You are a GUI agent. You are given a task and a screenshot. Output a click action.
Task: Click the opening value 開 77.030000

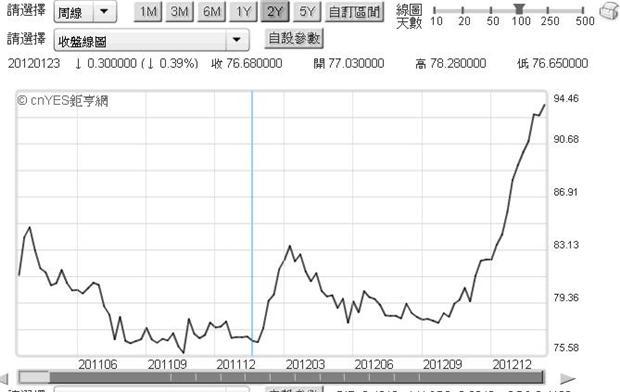[348, 63]
